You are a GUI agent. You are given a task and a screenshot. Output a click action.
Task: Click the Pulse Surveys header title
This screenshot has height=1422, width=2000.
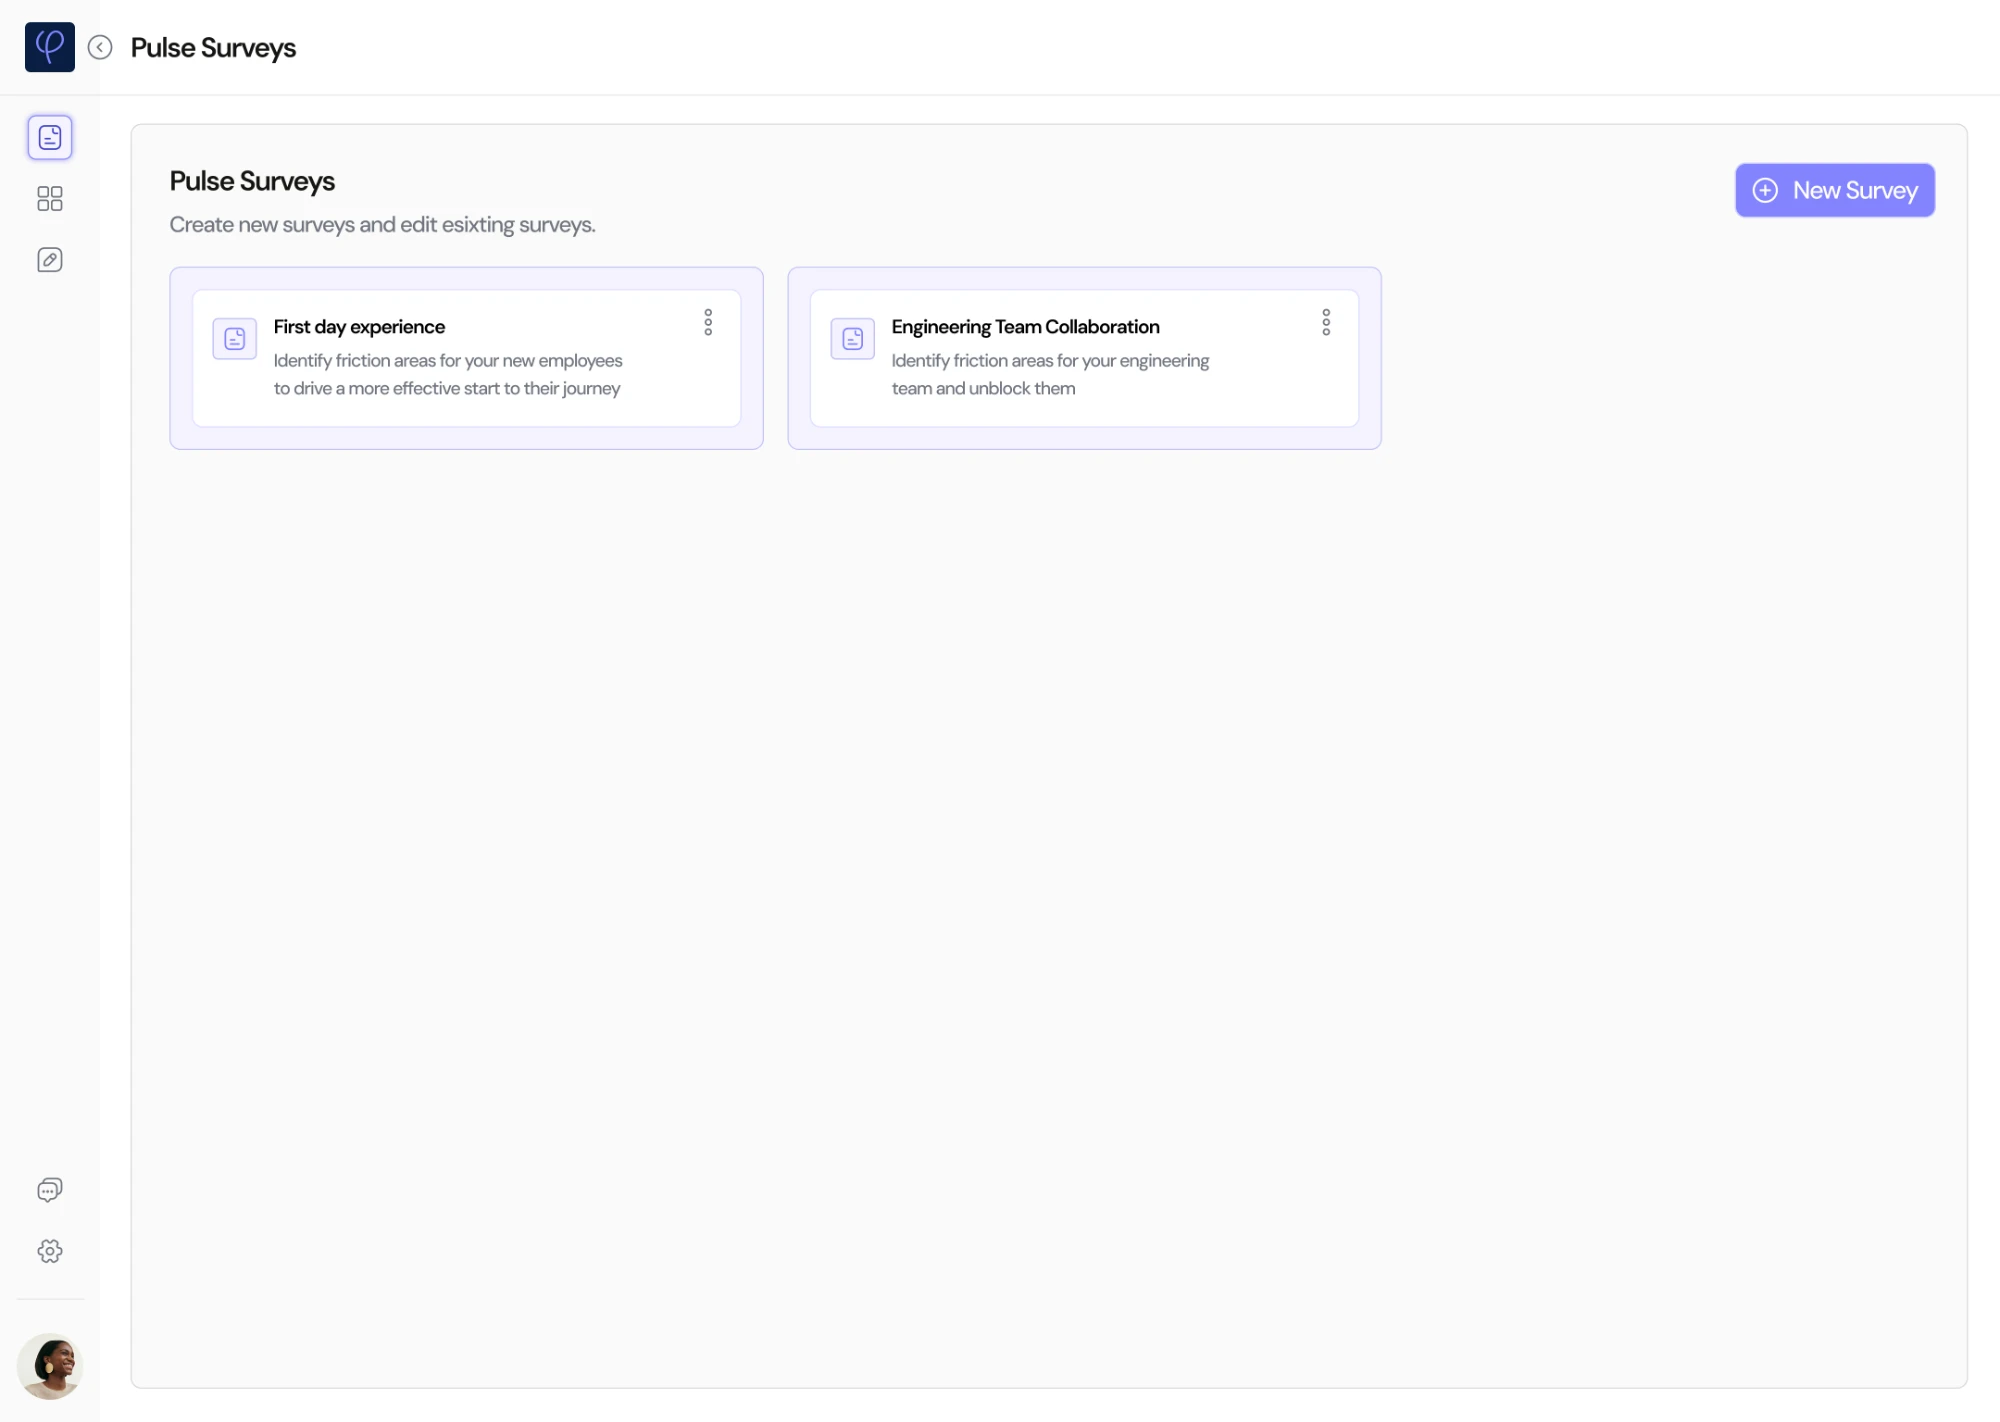tap(213, 48)
